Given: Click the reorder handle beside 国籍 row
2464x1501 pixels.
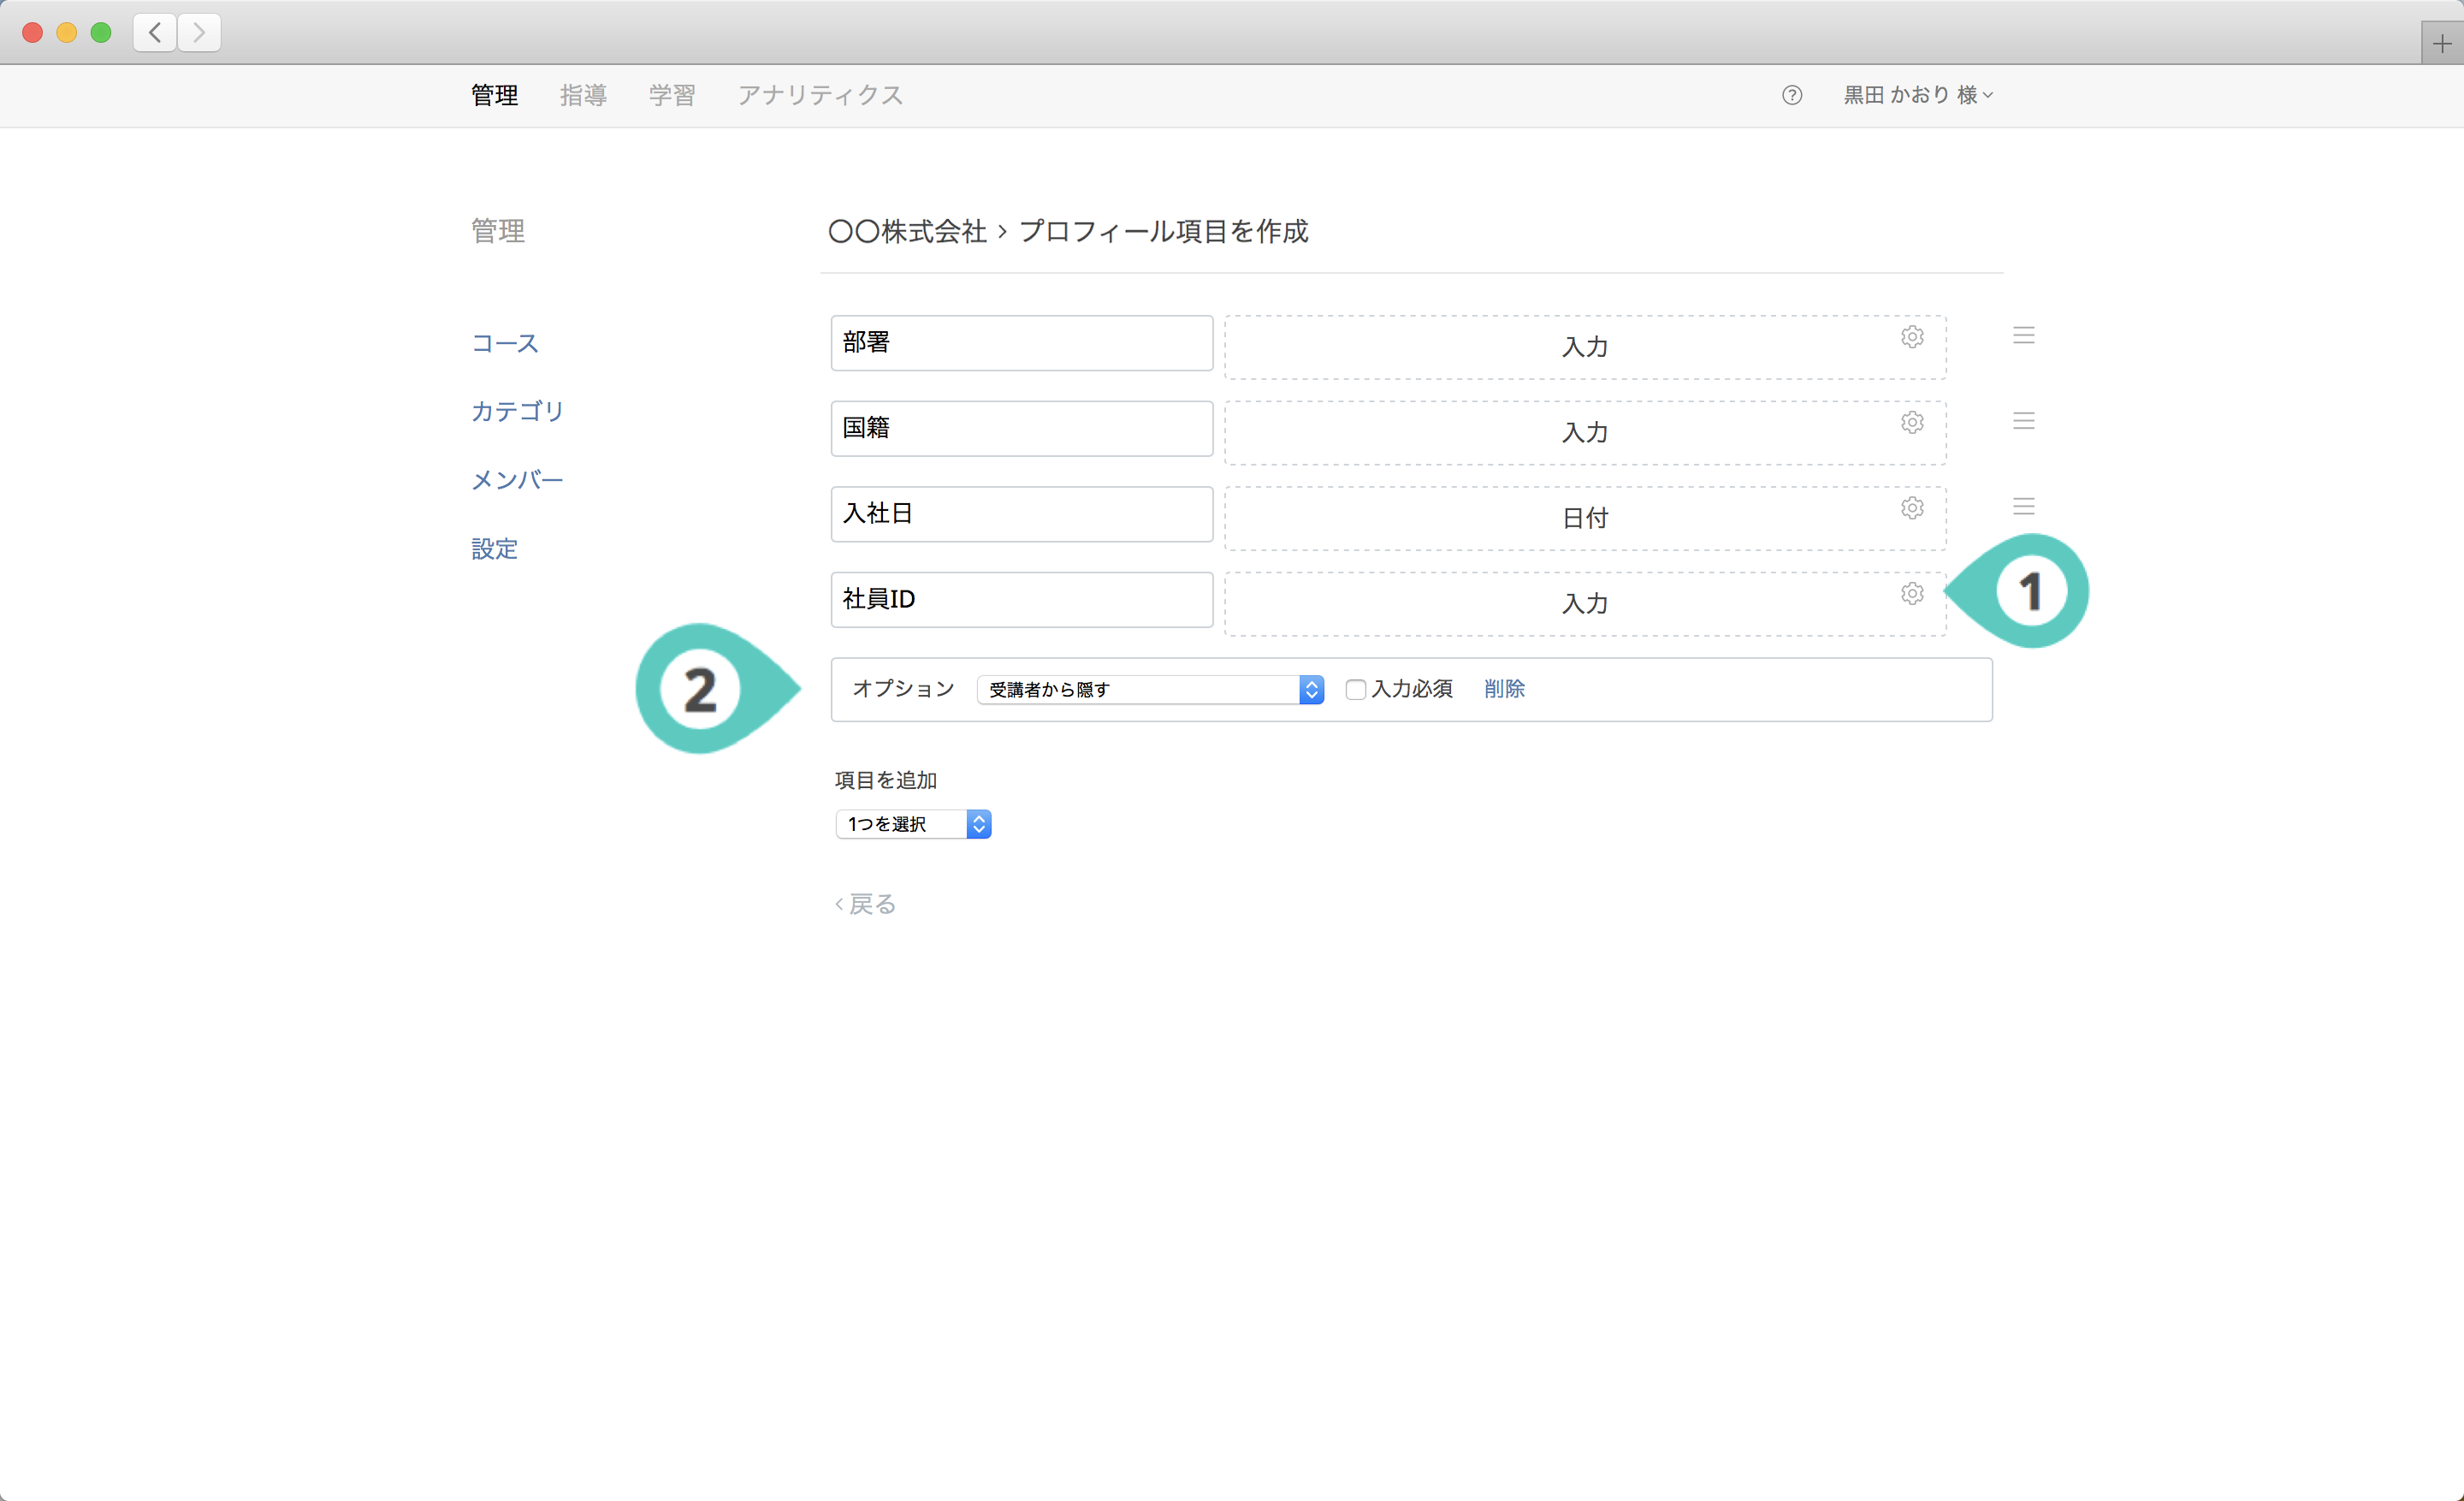Looking at the screenshot, I should pos(2023,421).
